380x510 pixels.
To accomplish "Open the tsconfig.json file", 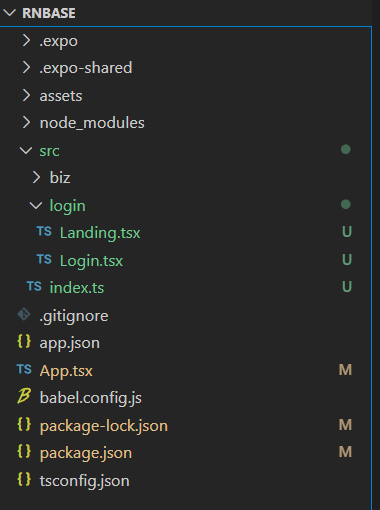I will (x=84, y=481).
